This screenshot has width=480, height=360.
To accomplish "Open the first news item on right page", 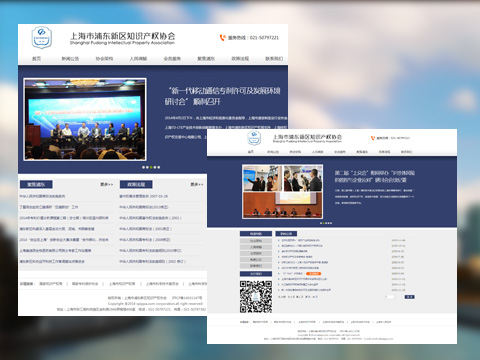I will [301, 240].
